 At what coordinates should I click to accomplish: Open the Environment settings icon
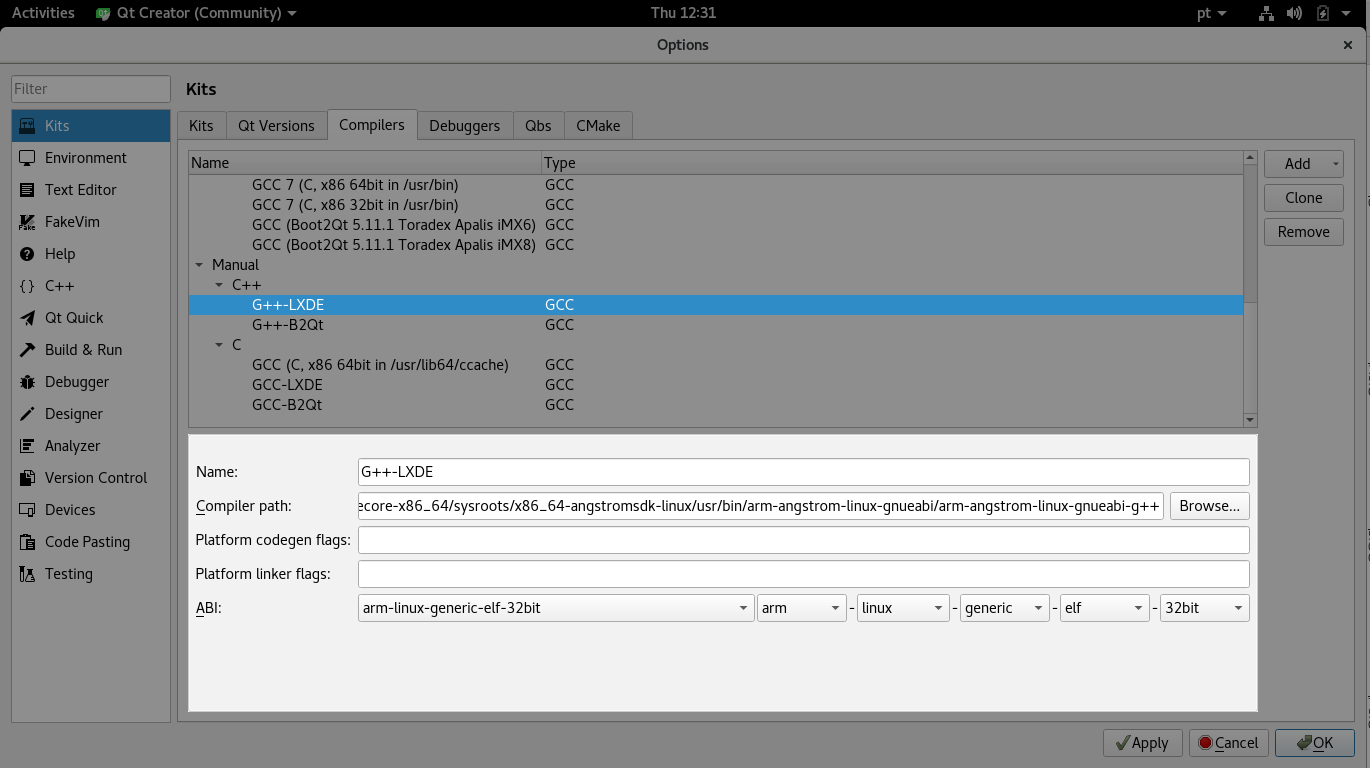27,158
